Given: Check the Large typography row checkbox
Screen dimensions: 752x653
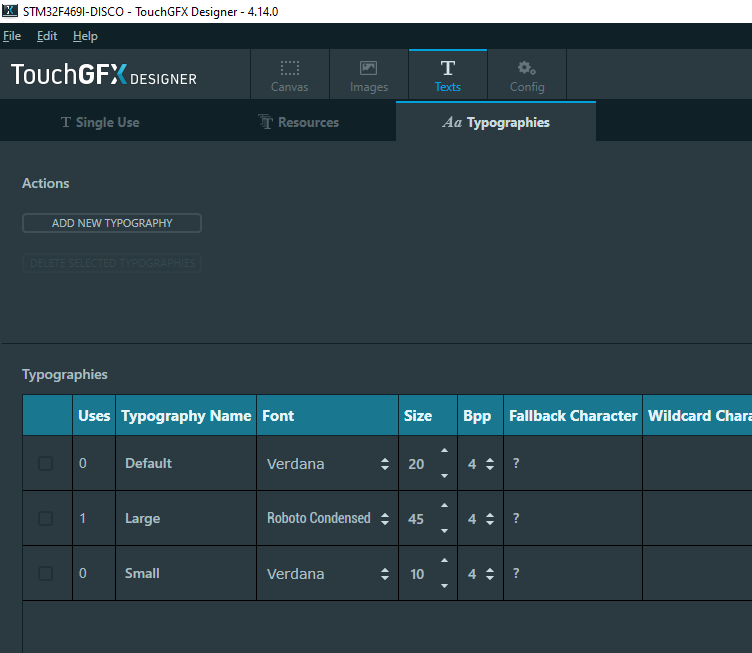Looking at the screenshot, I should coord(46,518).
